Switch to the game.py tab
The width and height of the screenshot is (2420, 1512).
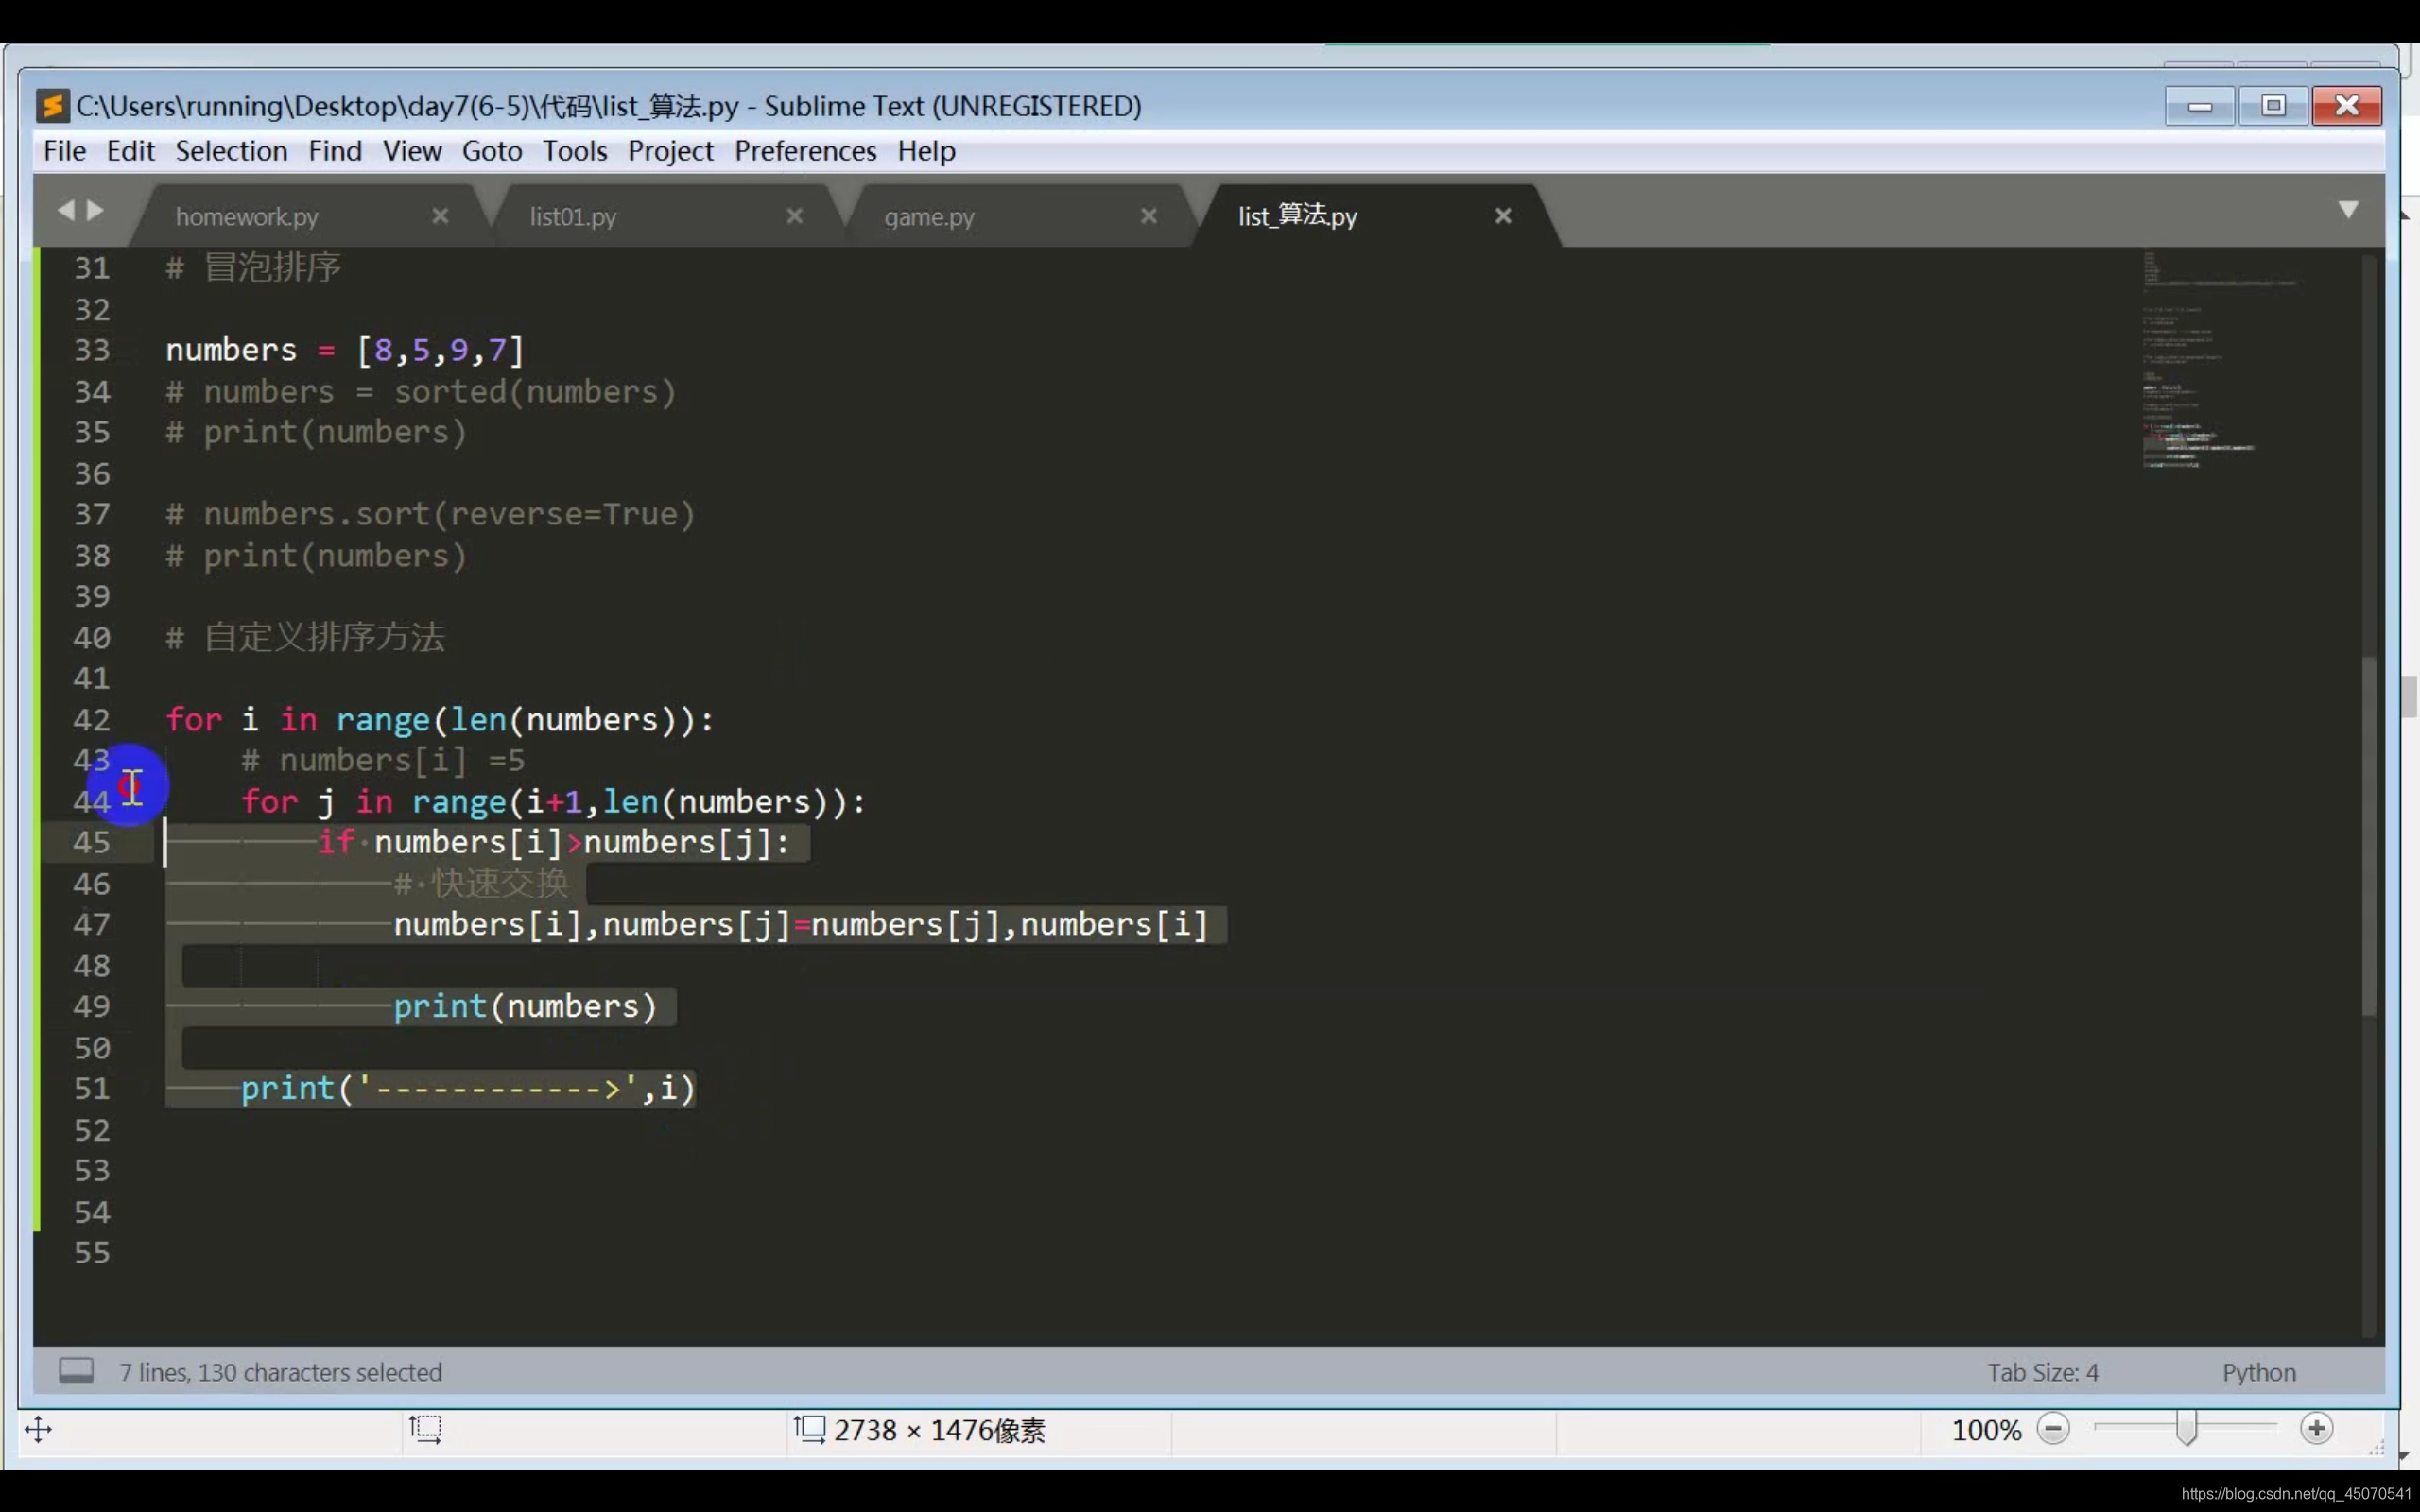[928, 217]
